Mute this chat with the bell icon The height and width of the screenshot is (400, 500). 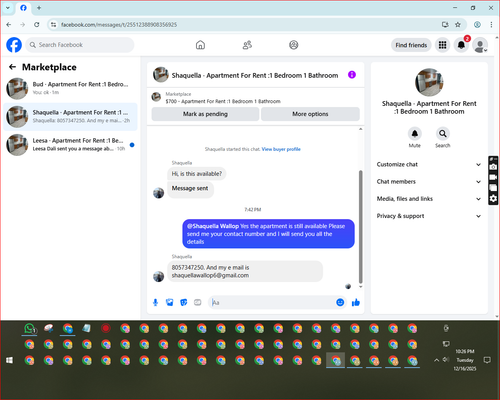[415, 134]
